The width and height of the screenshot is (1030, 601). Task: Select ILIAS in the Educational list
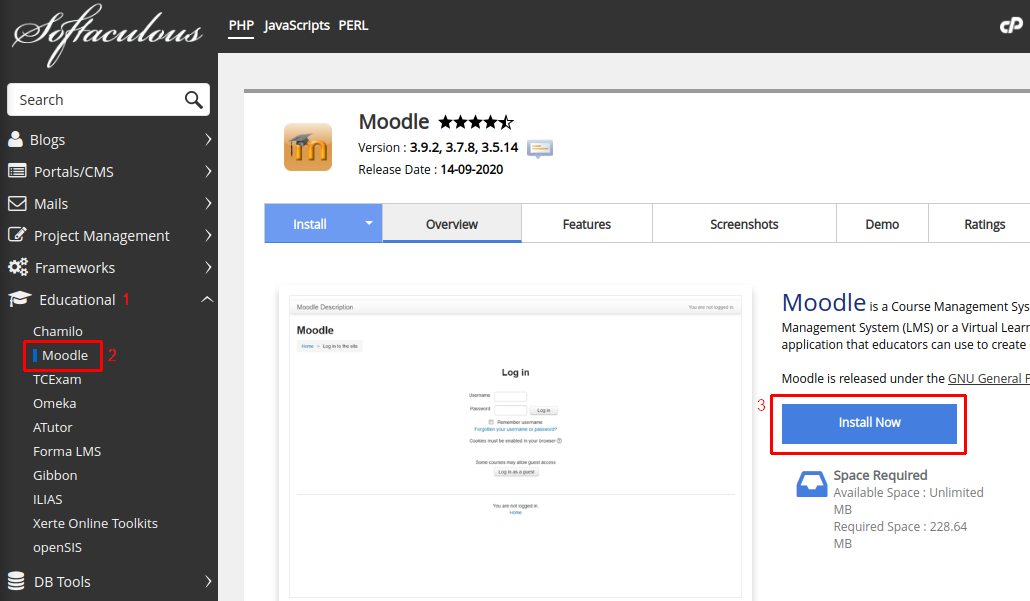[x=48, y=499]
